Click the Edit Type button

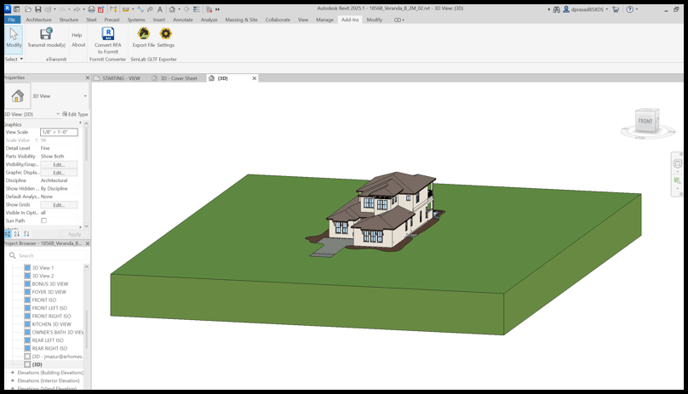pyautogui.click(x=75, y=114)
